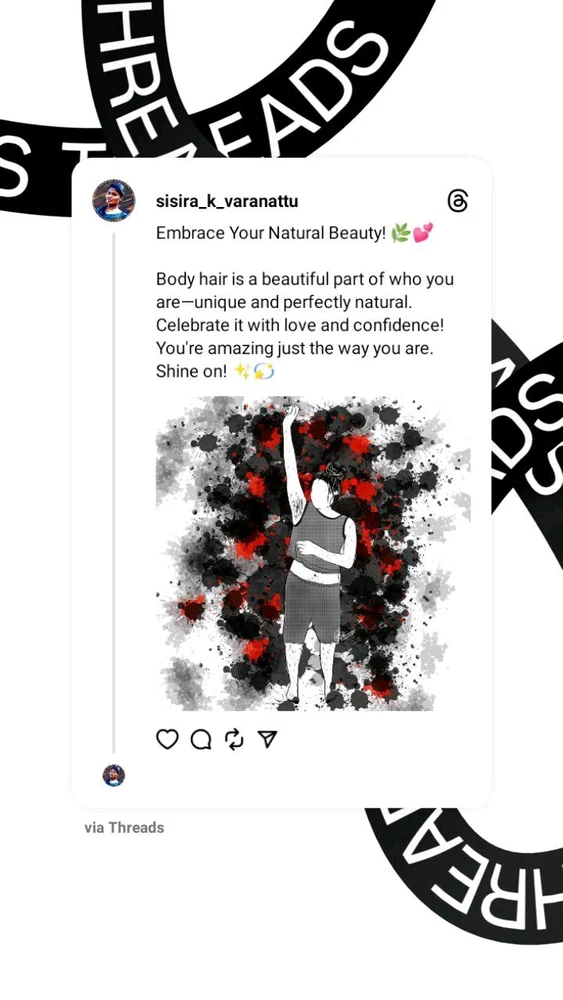Screen dimensions: 563x1000
Task: Click the "Body hair is a beautiful part" paragraph
Action: [x=305, y=325]
